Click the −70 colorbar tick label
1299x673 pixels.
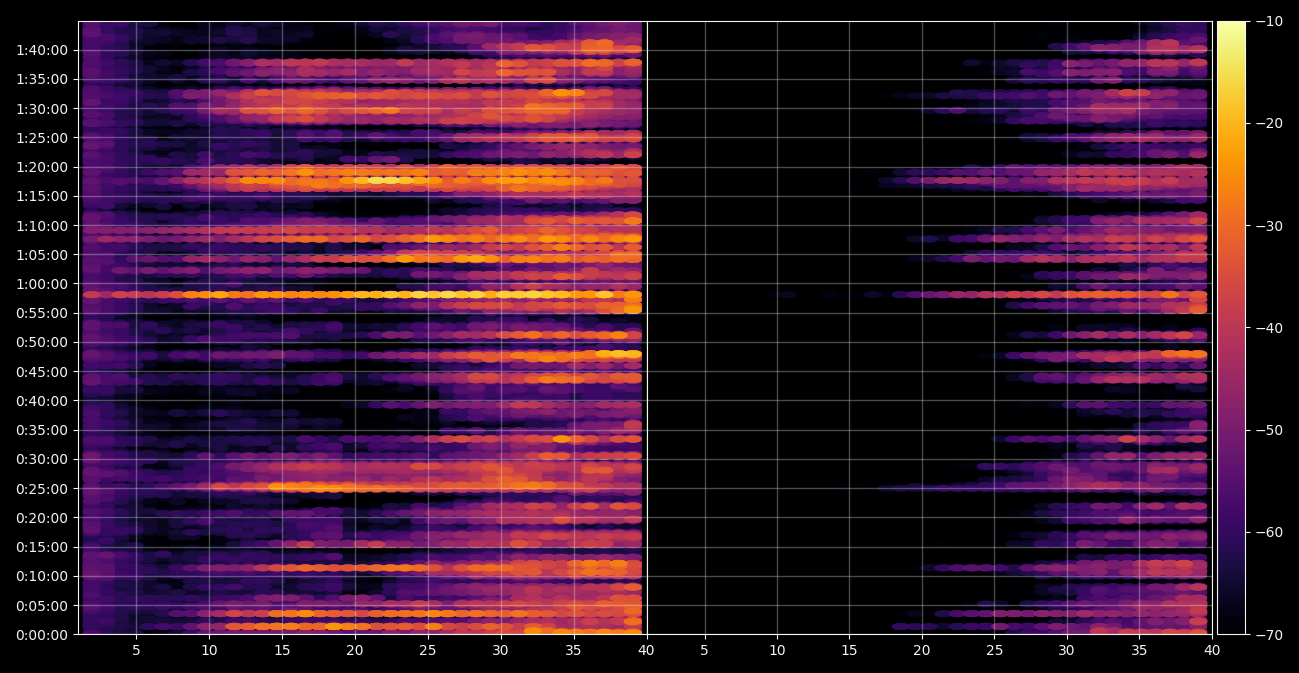point(1269,635)
